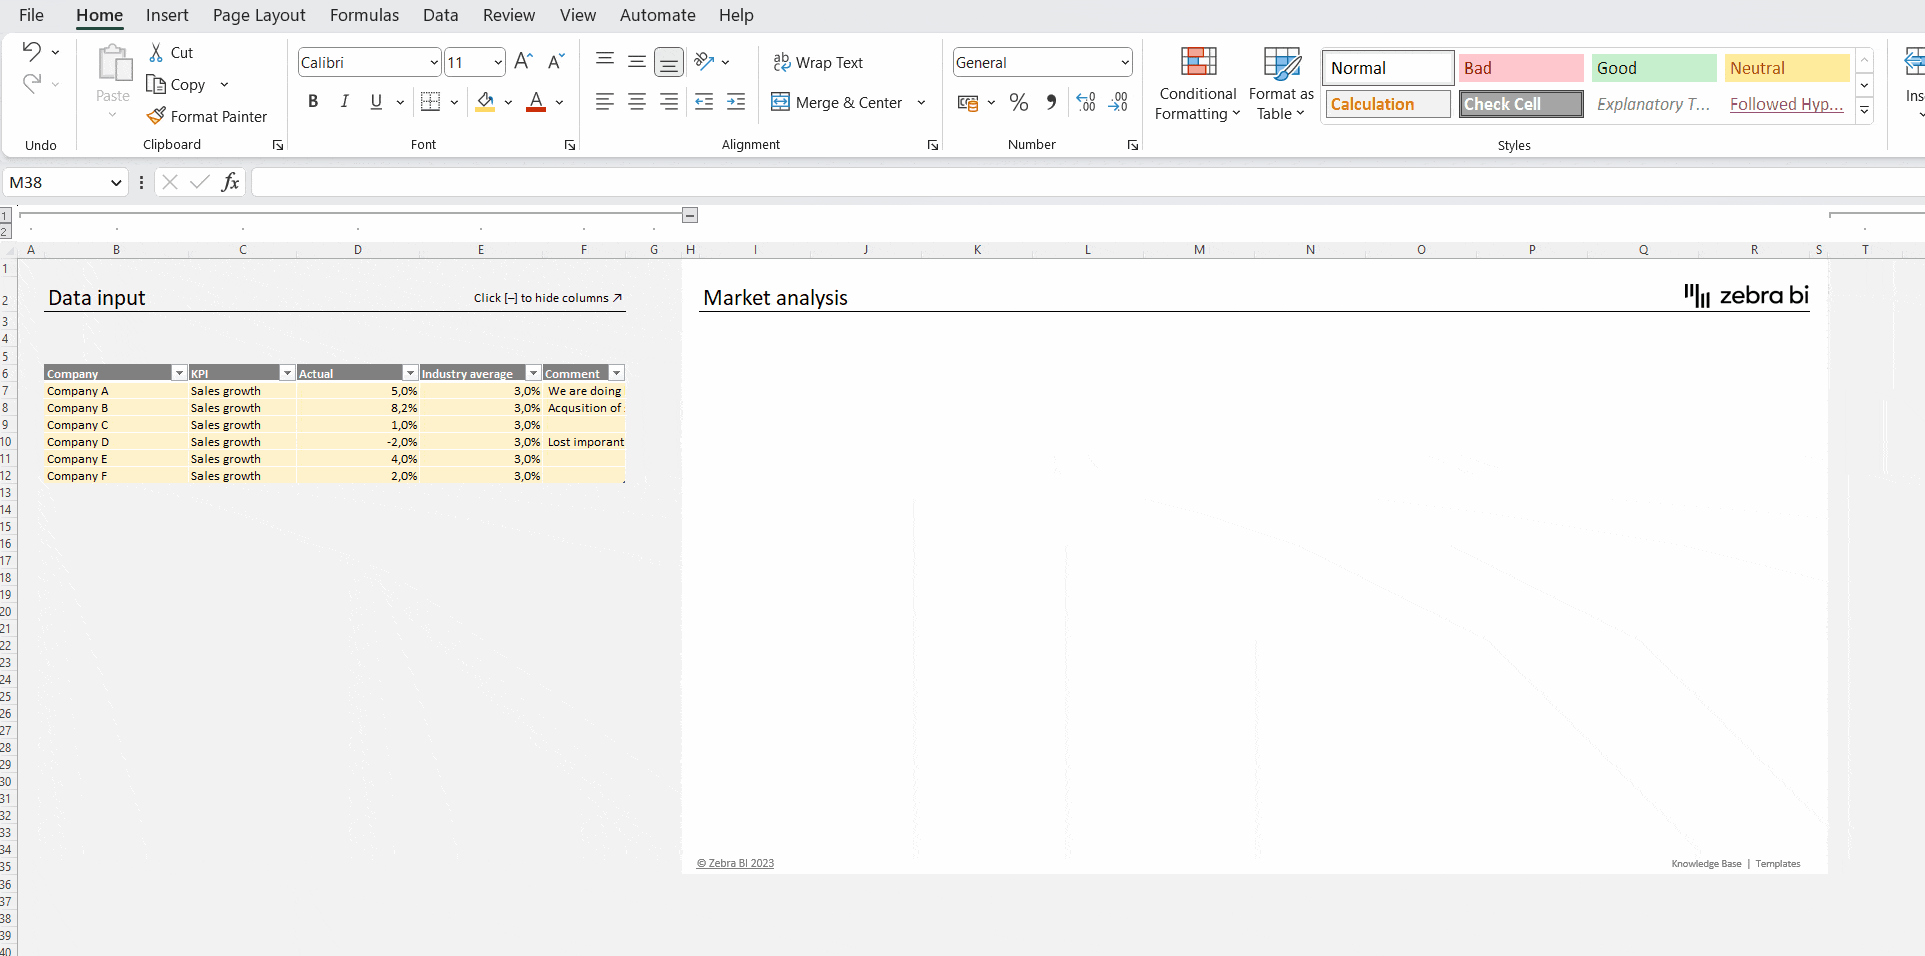Toggle Wrap Text on the ribbon
This screenshot has width=1925, height=956.
click(x=818, y=62)
